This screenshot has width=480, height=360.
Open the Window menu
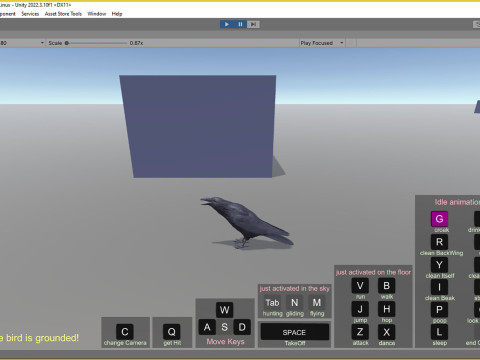[97, 14]
